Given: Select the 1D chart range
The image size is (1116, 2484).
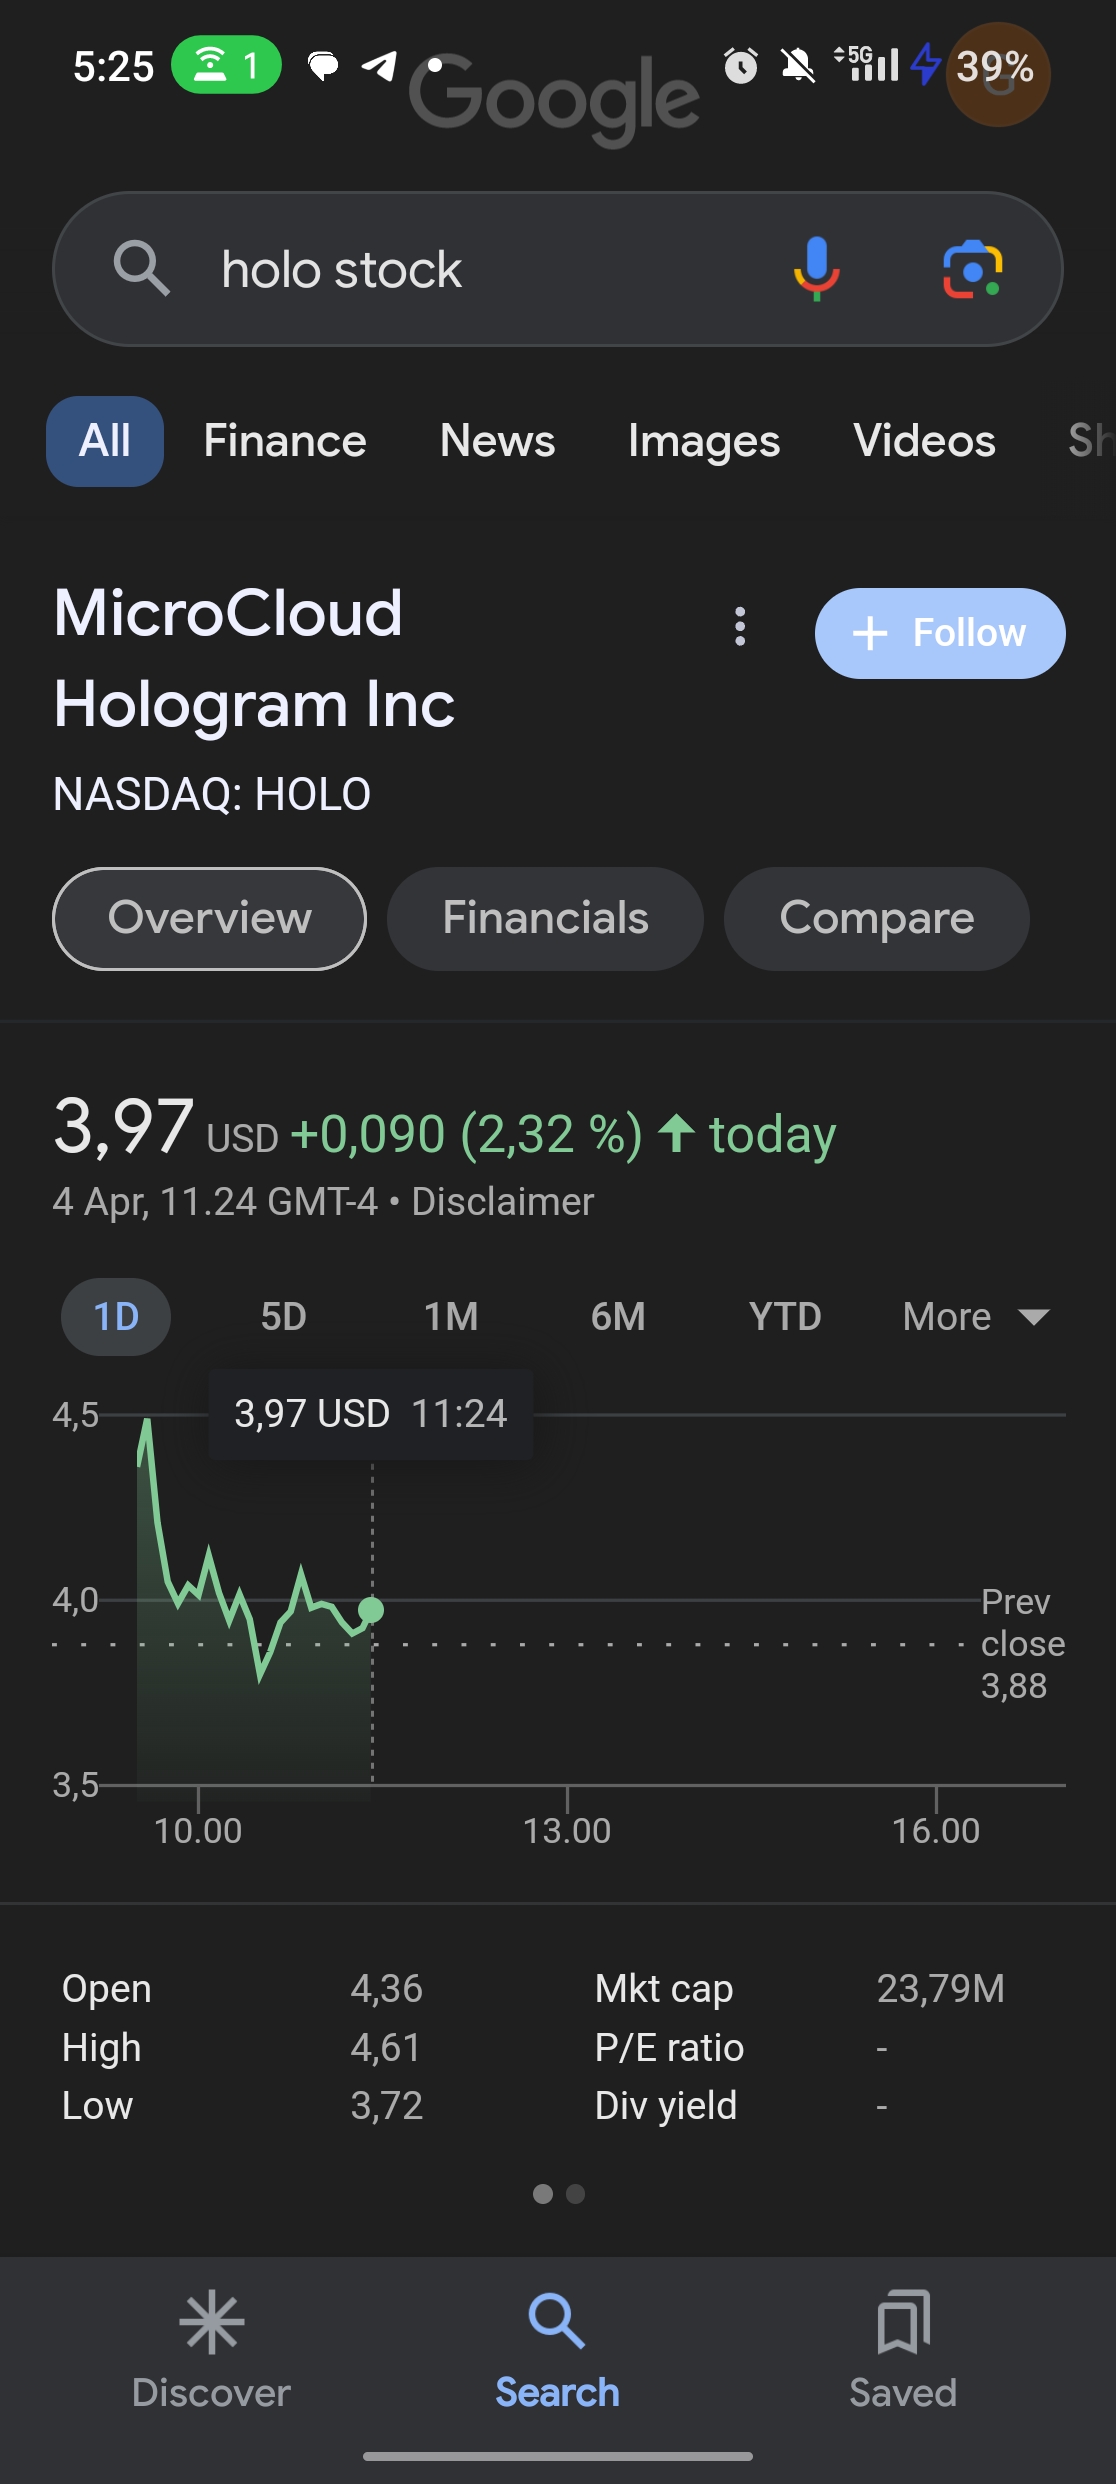Looking at the screenshot, I should pos(116,1316).
